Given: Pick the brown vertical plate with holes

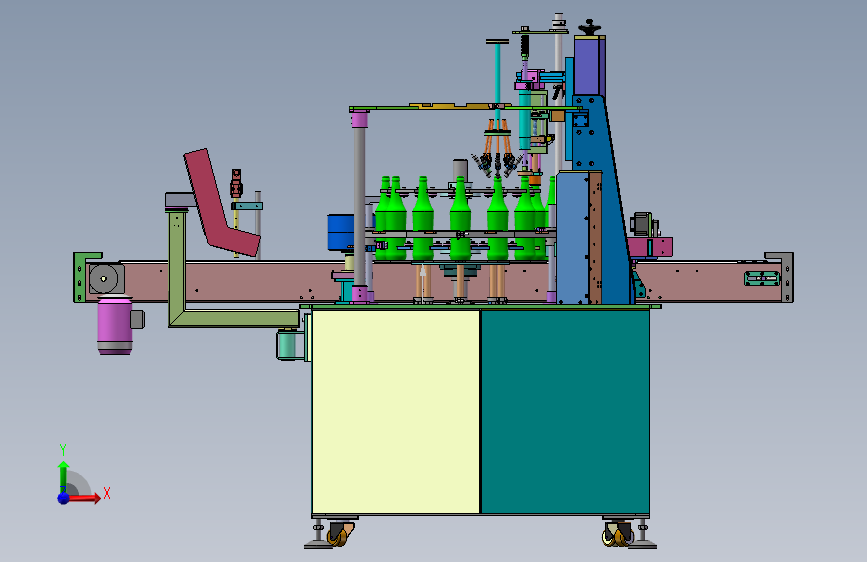Looking at the screenshot, I should 596,238.
